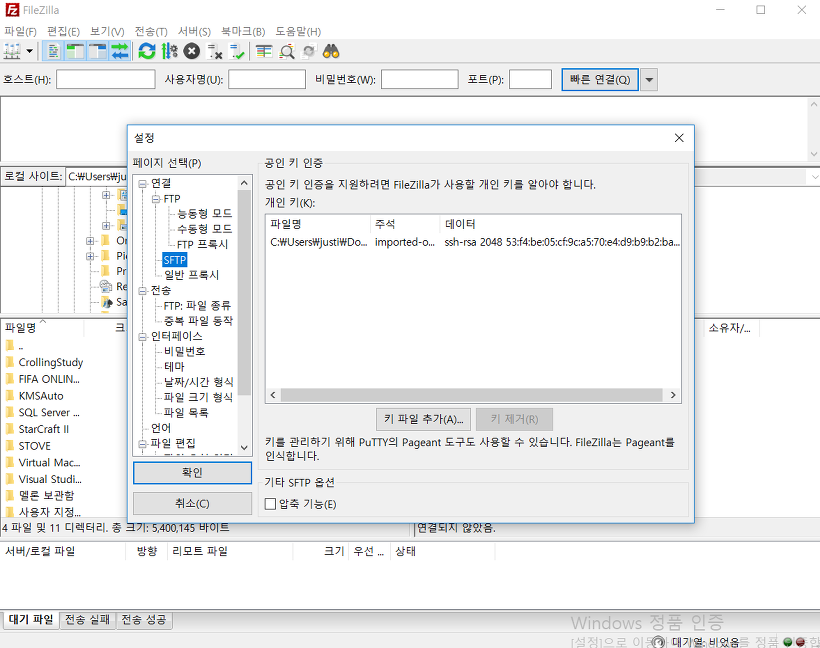Click the reconnect to last server icon
Screen dimensions: 820x648
tap(237, 51)
